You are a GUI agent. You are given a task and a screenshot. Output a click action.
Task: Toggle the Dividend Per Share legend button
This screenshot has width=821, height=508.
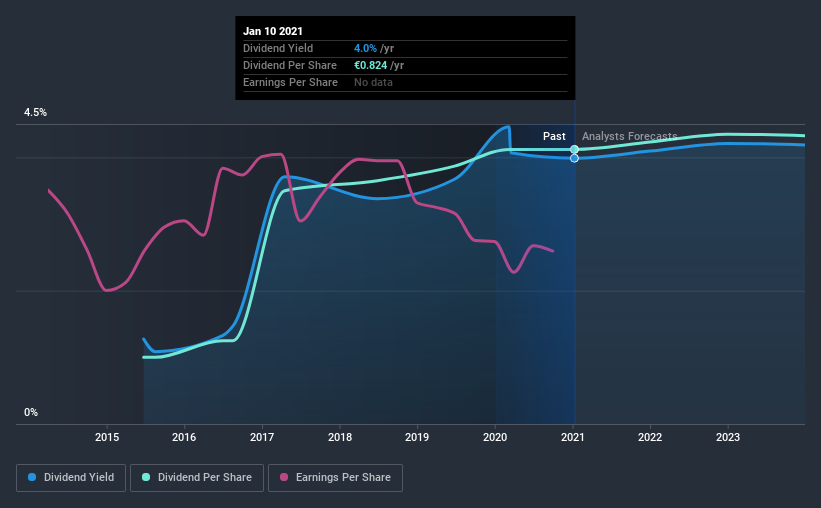point(197,478)
